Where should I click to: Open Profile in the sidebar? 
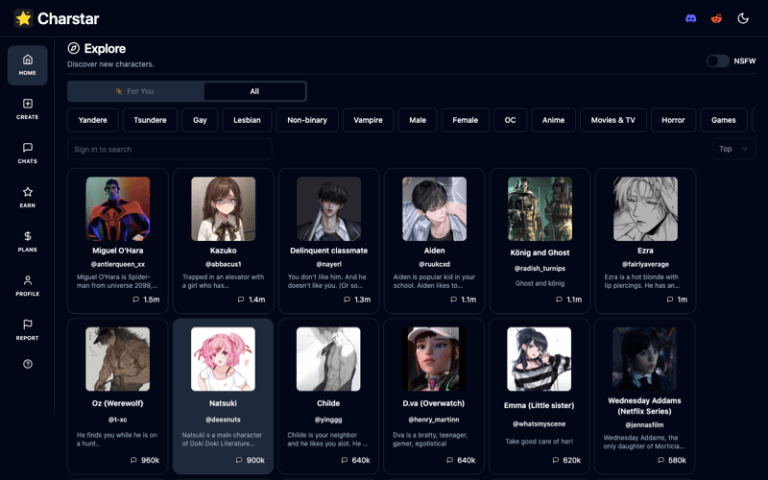(x=27, y=286)
